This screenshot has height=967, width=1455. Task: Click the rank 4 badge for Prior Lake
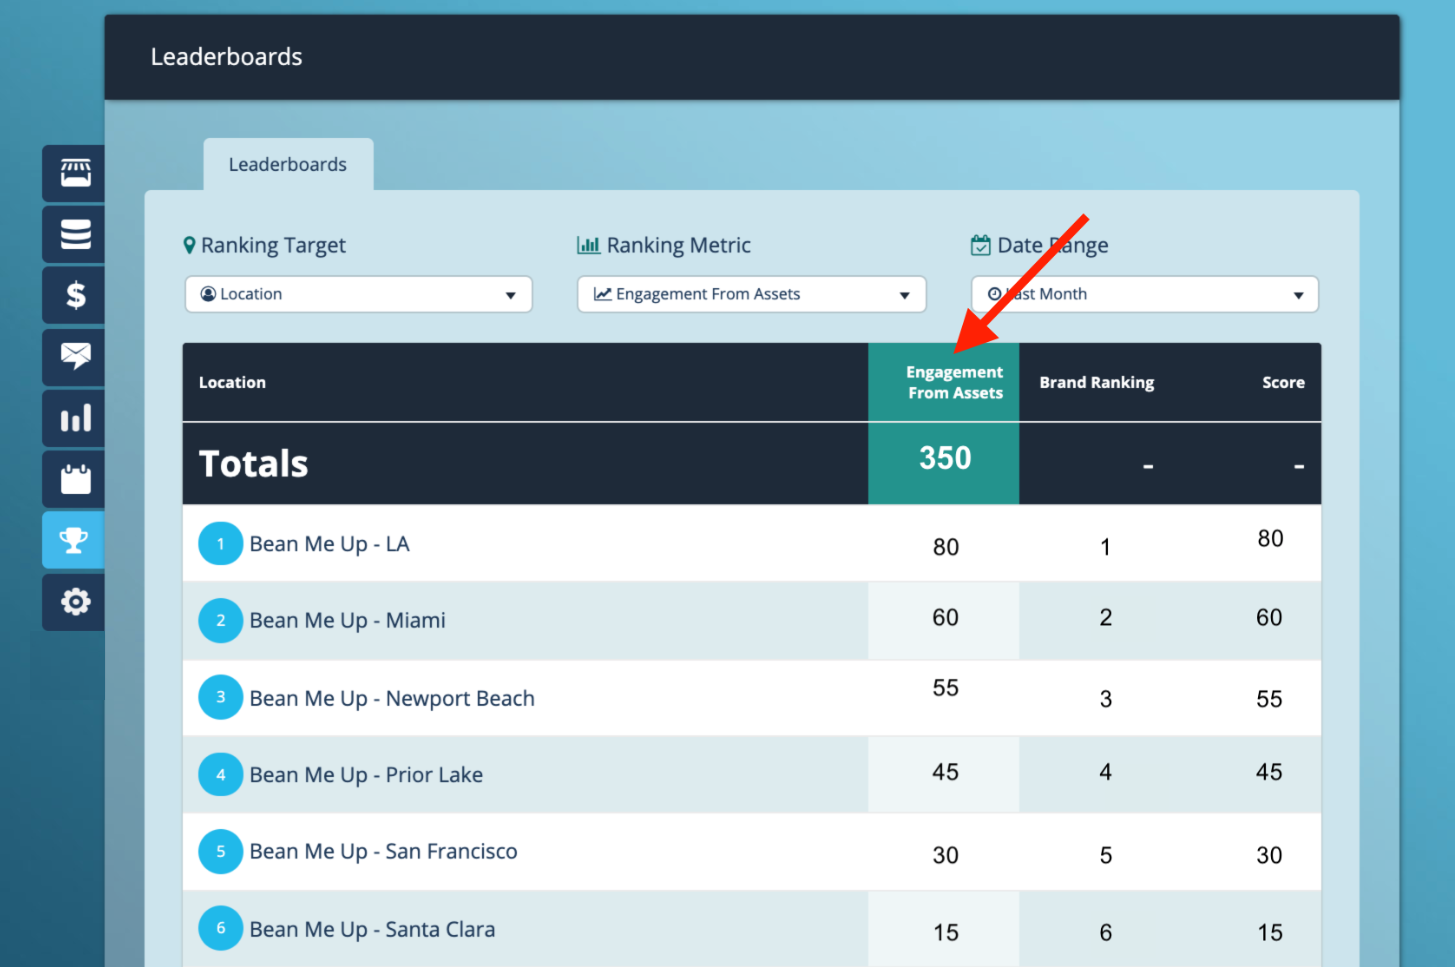click(220, 774)
